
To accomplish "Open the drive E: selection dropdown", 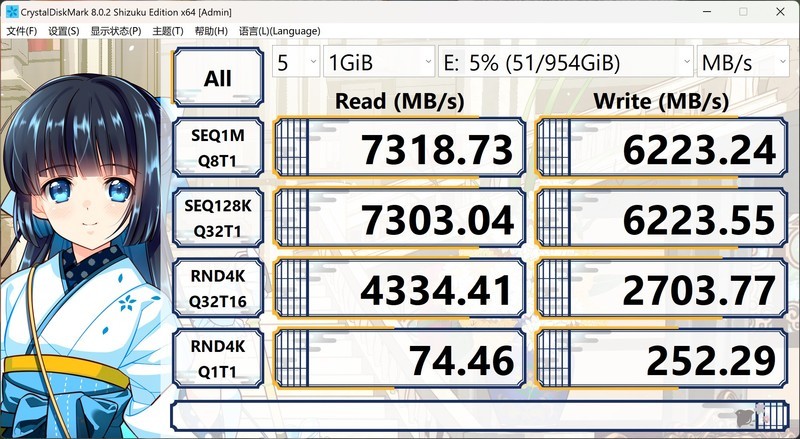I will click(566, 62).
